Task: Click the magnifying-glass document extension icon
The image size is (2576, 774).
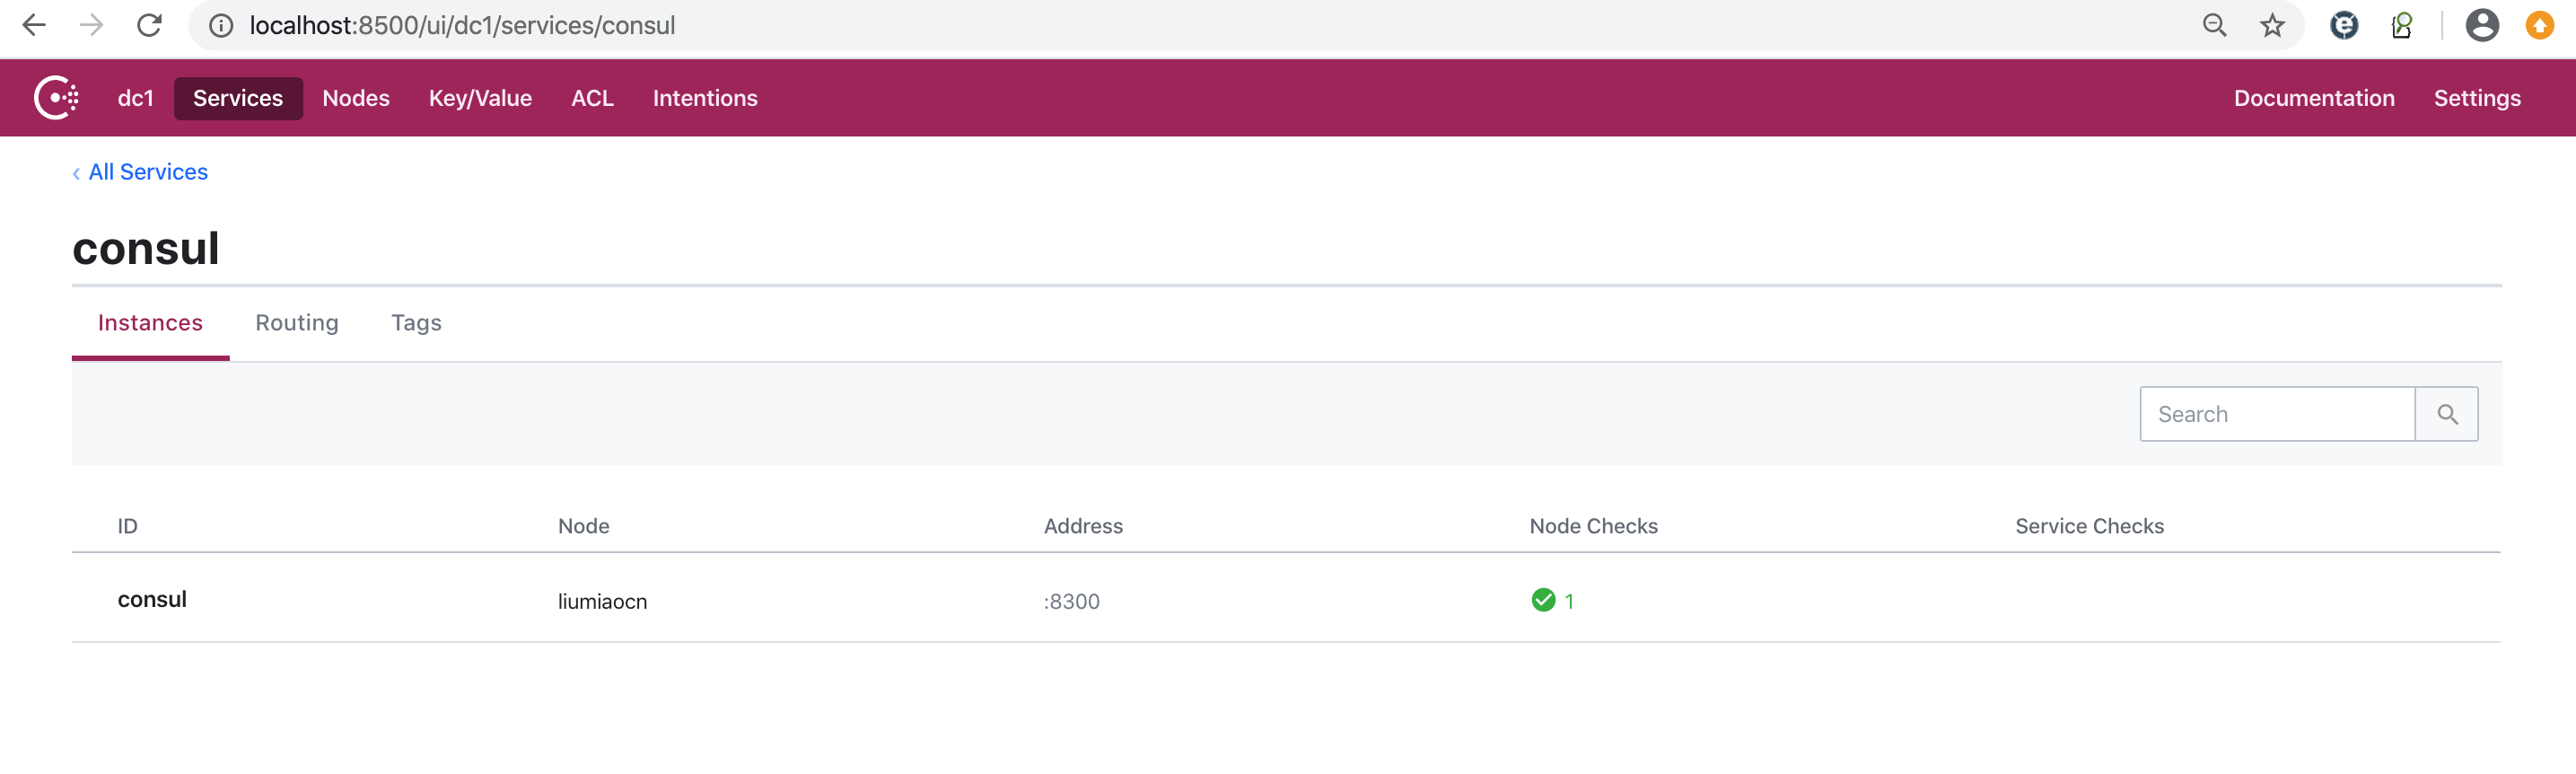Action: (2402, 25)
